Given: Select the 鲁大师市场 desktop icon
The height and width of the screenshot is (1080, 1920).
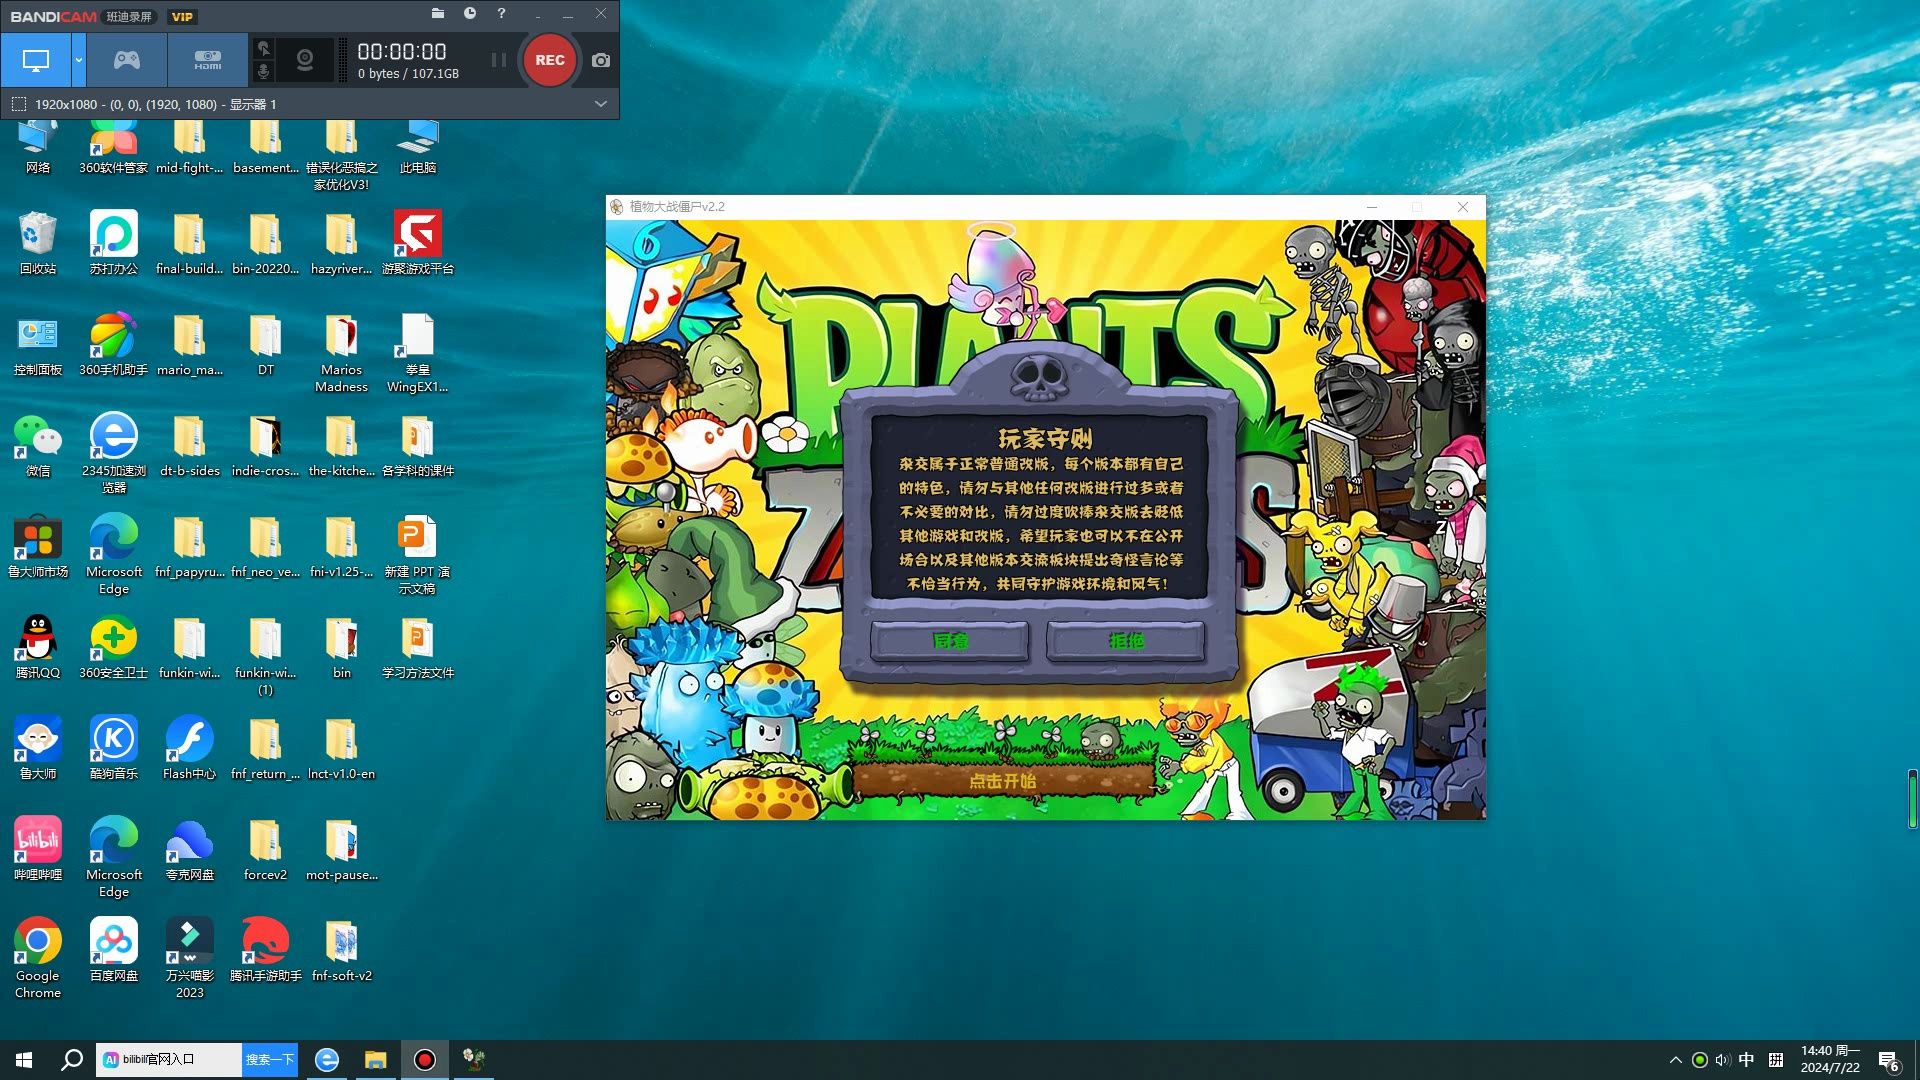Looking at the screenshot, I should click(x=38, y=547).
